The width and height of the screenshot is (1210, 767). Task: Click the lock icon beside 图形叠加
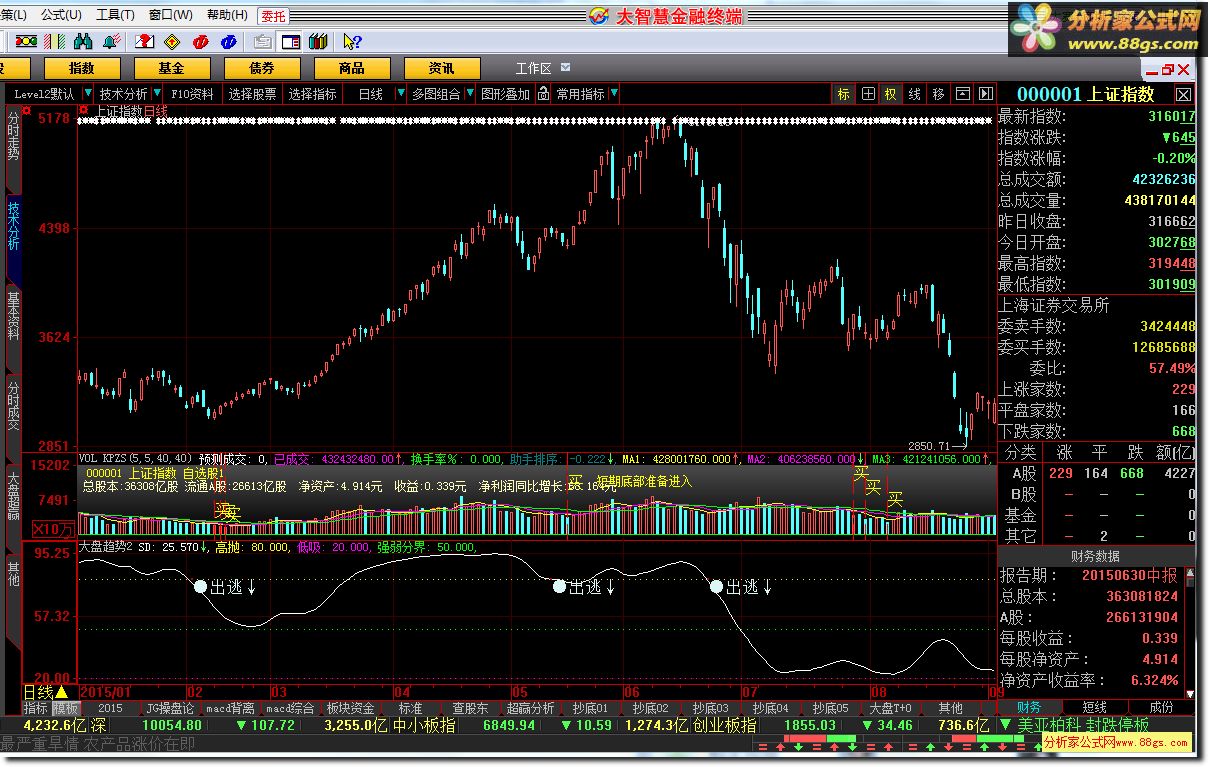coord(543,94)
